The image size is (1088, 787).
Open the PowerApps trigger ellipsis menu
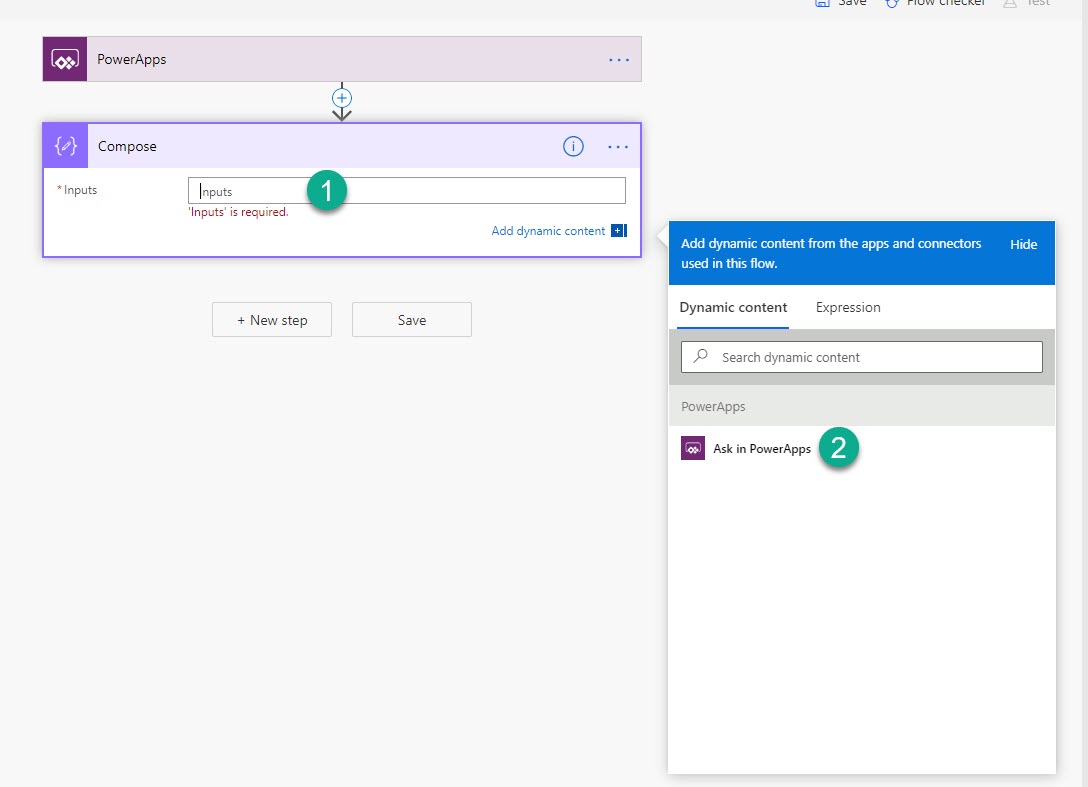click(619, 60)
